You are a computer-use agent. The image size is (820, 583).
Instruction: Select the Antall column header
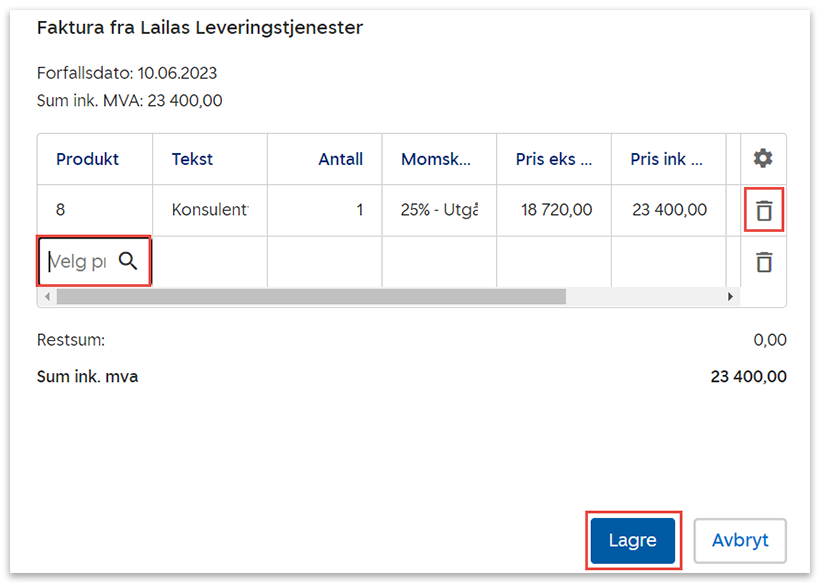coord(340,159)
